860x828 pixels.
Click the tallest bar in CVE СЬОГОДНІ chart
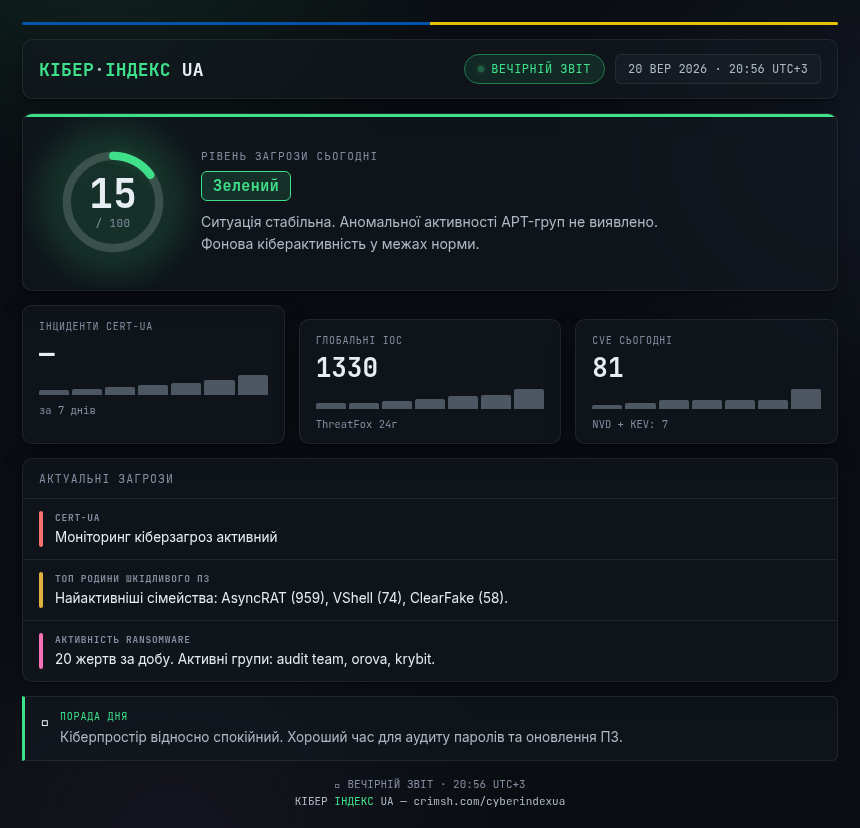(x=806, y=399)
